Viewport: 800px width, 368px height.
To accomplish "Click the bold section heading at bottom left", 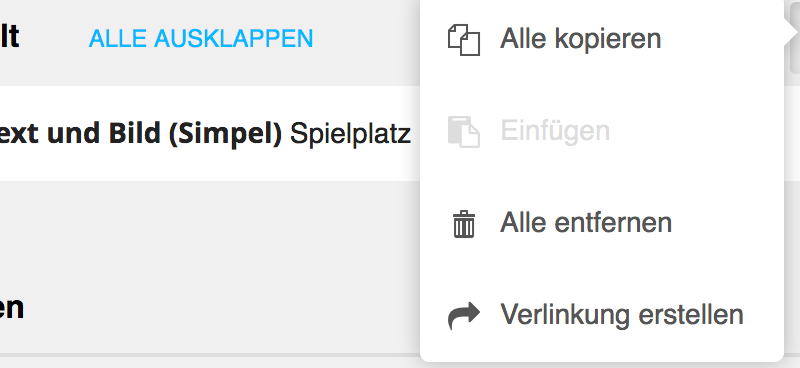I will (x=11, y=308).
